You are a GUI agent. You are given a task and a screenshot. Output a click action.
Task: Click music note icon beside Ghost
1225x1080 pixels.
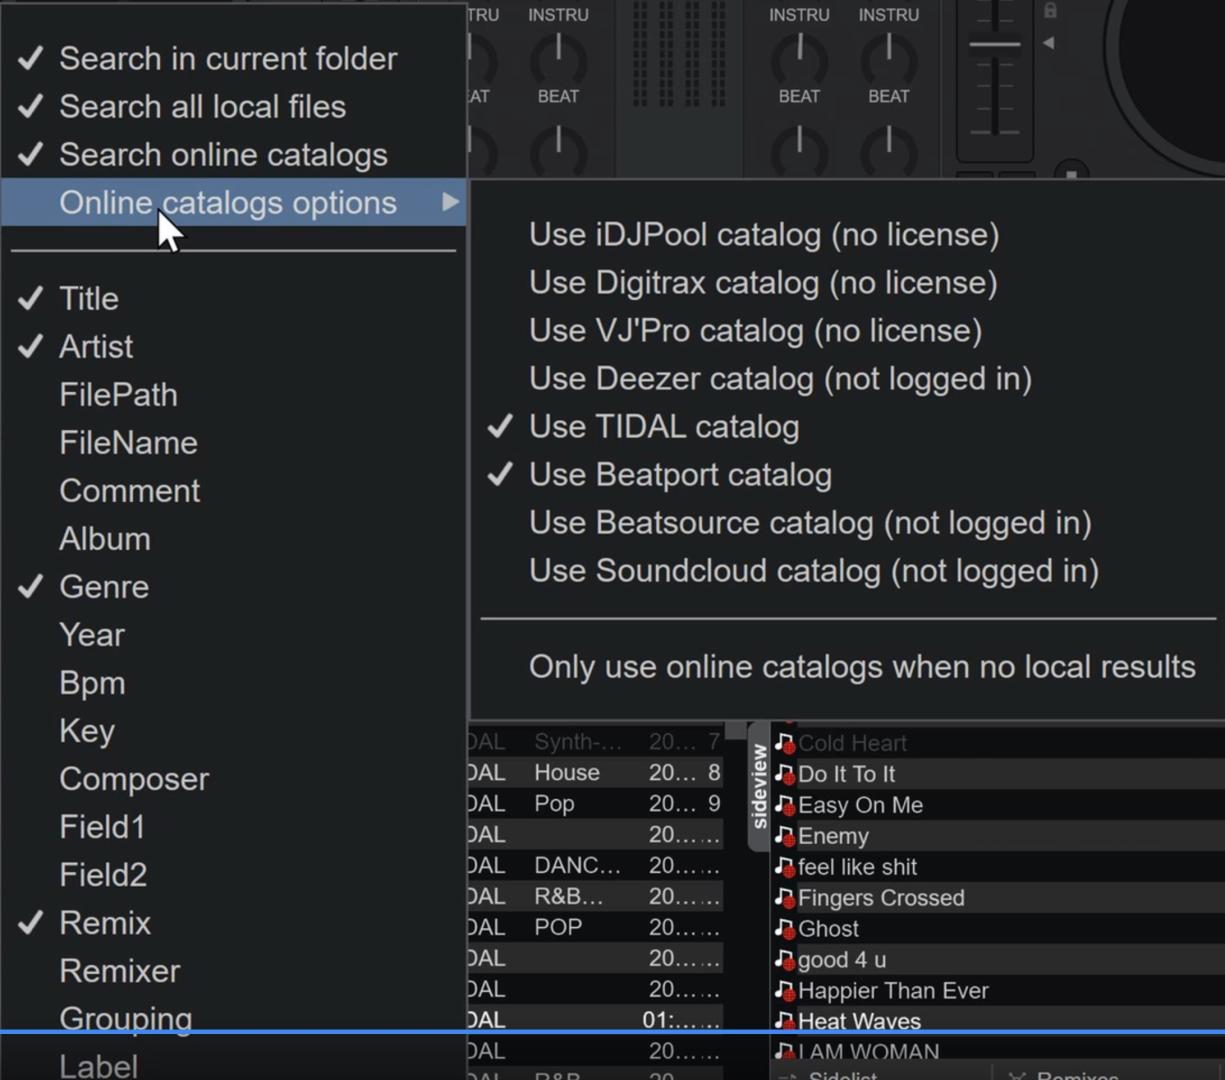tap(785, 929)
